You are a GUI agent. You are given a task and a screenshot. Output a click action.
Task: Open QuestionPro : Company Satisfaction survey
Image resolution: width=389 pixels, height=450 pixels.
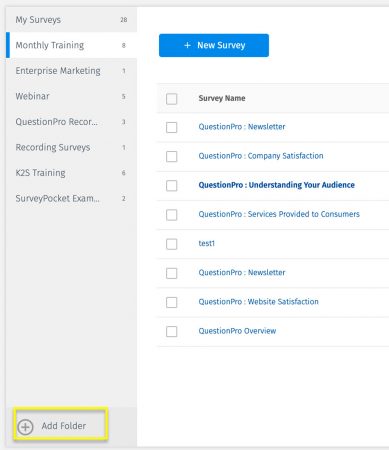point(261,156)
